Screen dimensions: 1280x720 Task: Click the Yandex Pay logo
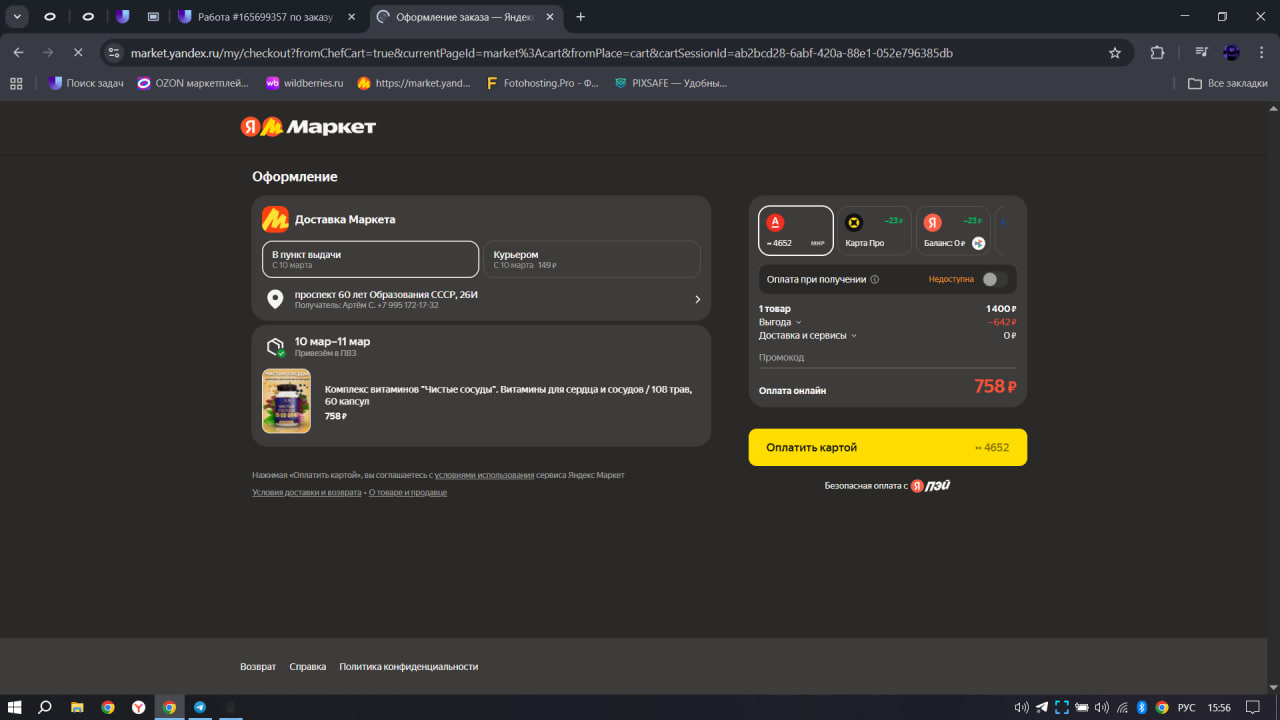(930, 486)
